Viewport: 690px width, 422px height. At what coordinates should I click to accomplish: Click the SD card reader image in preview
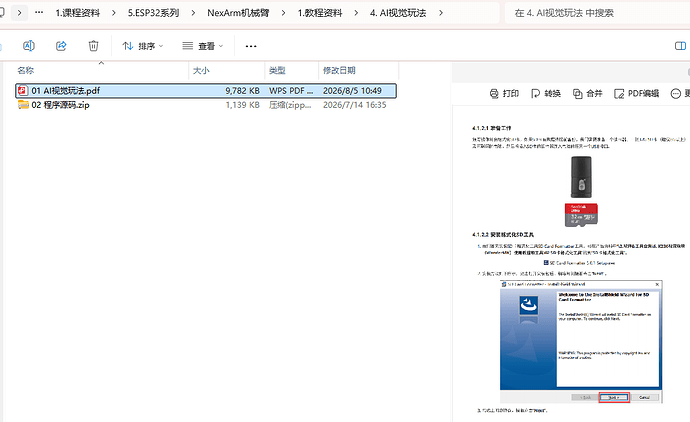(x=581, y=177)
